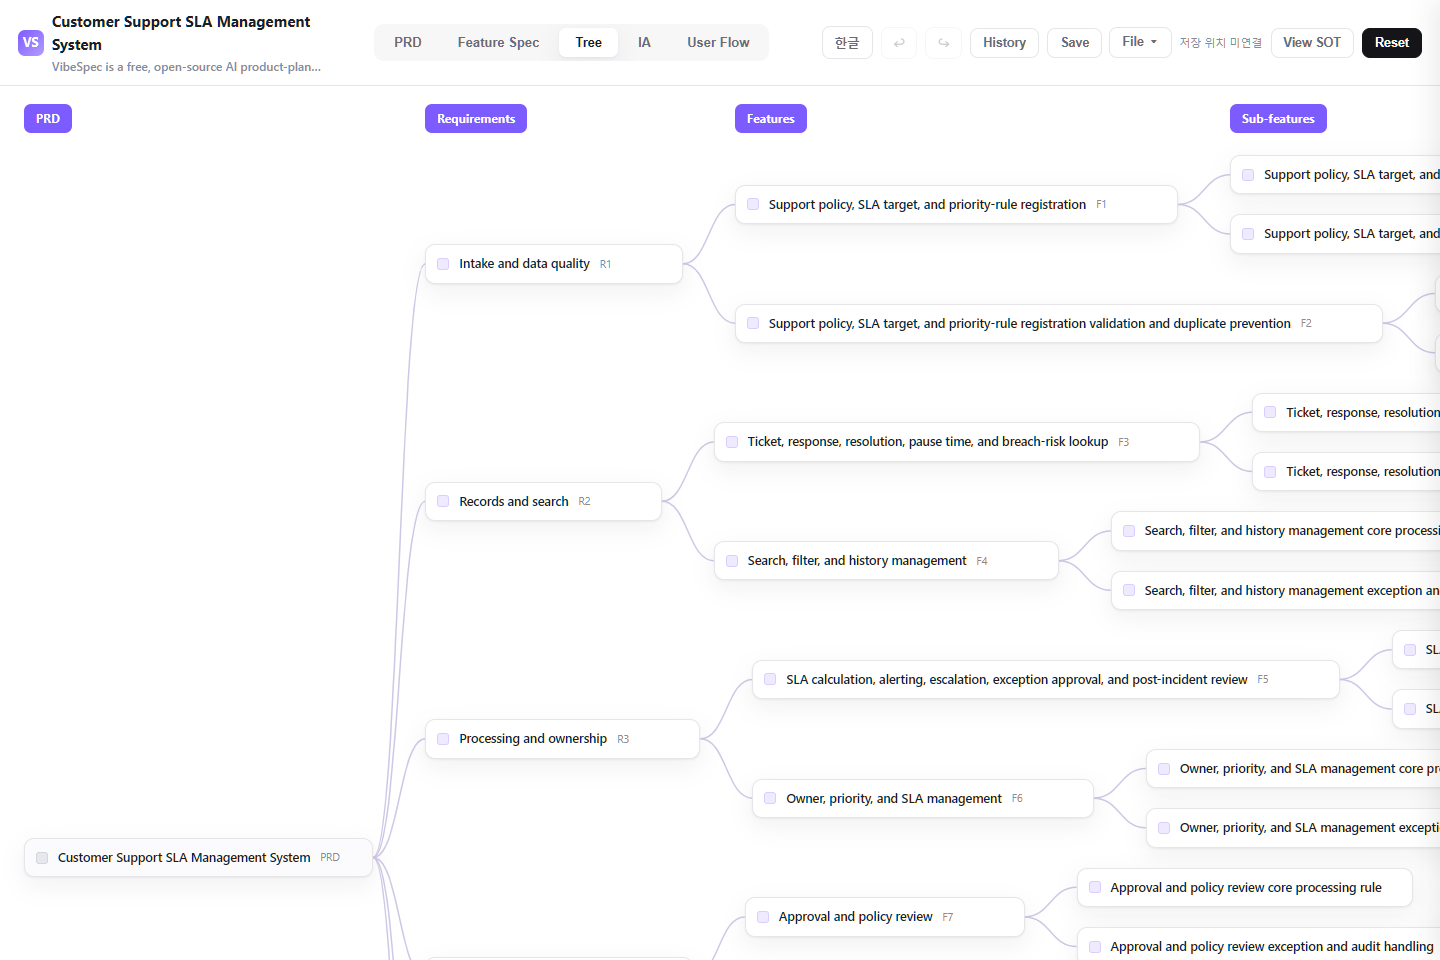The image size is (1440, 960).
Task: Click the Requirements column header badge
Action: point(476,119)
